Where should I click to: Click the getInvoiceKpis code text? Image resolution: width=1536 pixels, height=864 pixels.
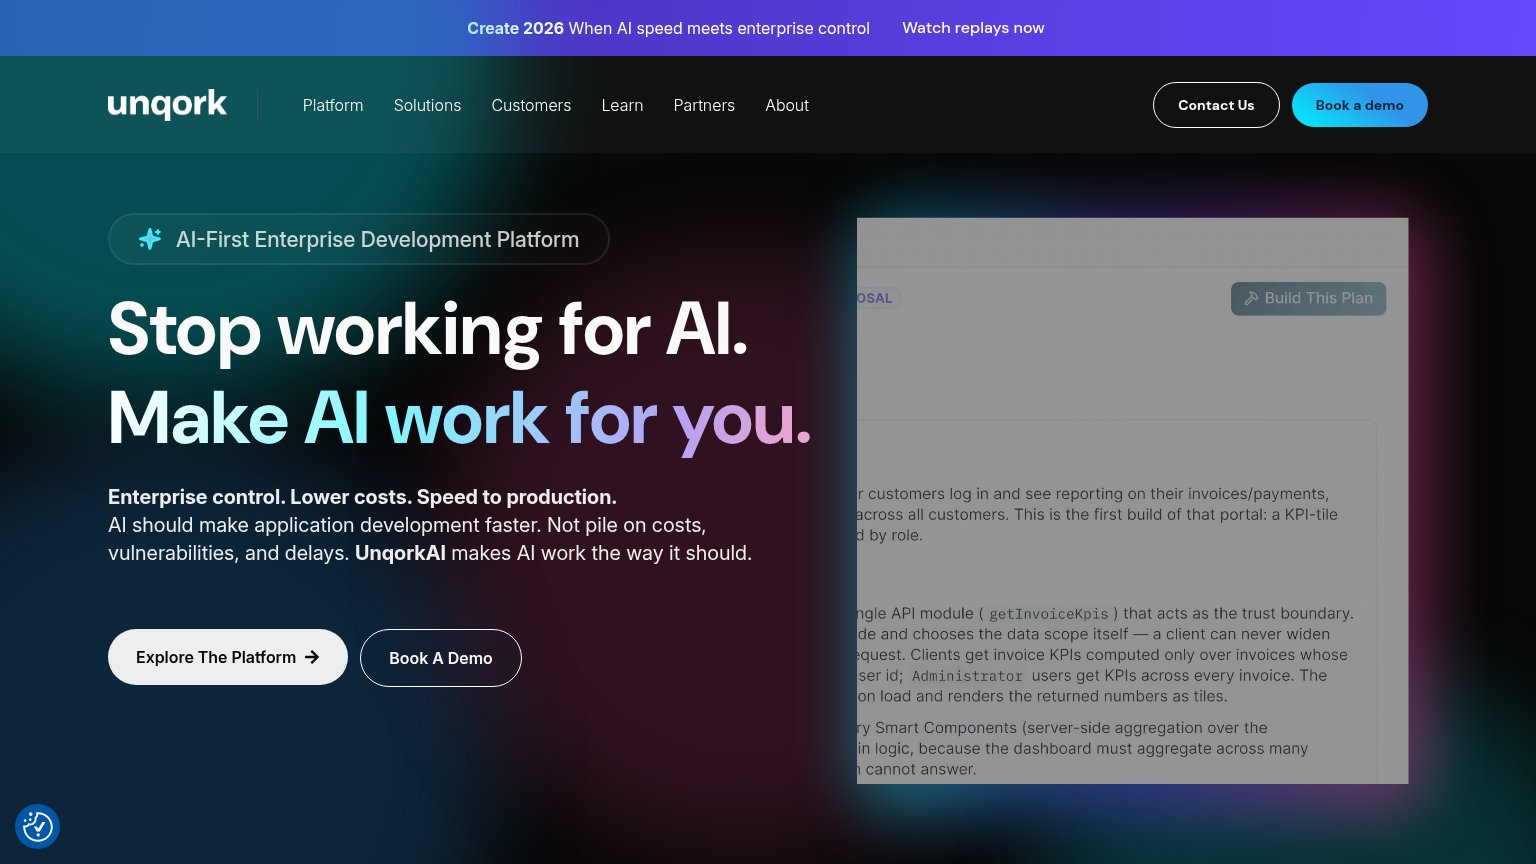1048,614
